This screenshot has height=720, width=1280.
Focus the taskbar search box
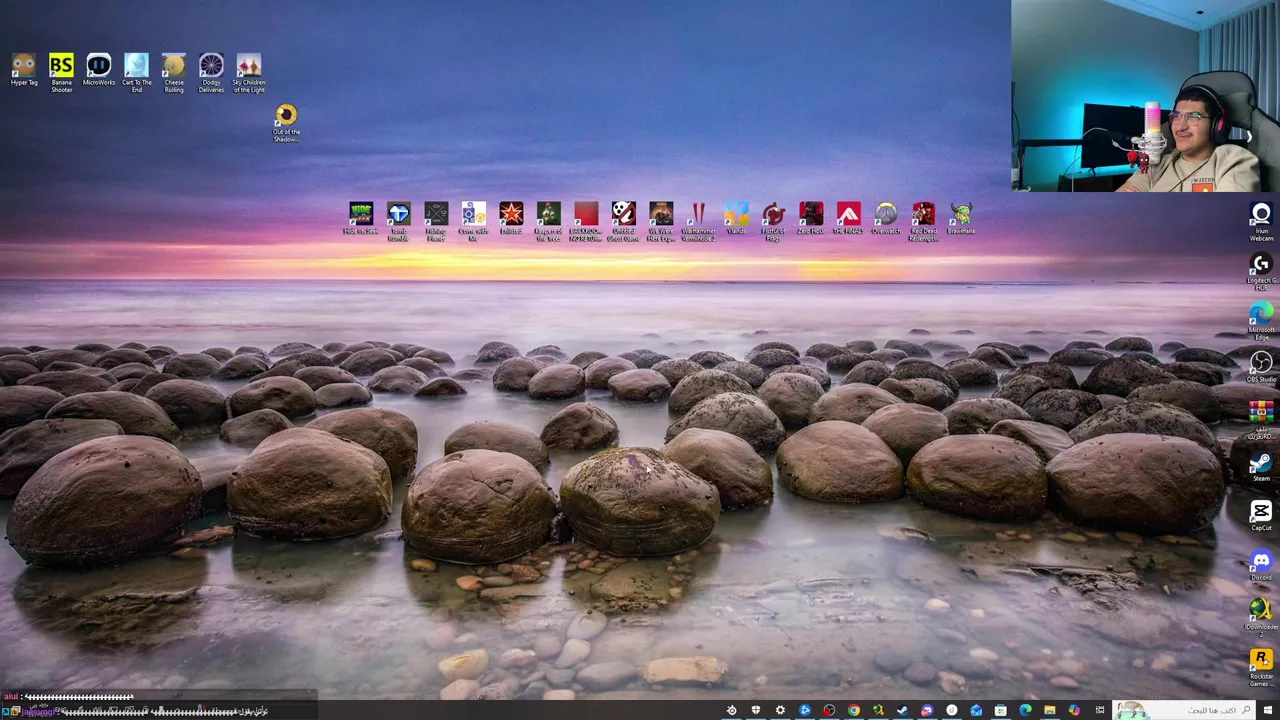pyautogui.click(x=1184, y=710)
